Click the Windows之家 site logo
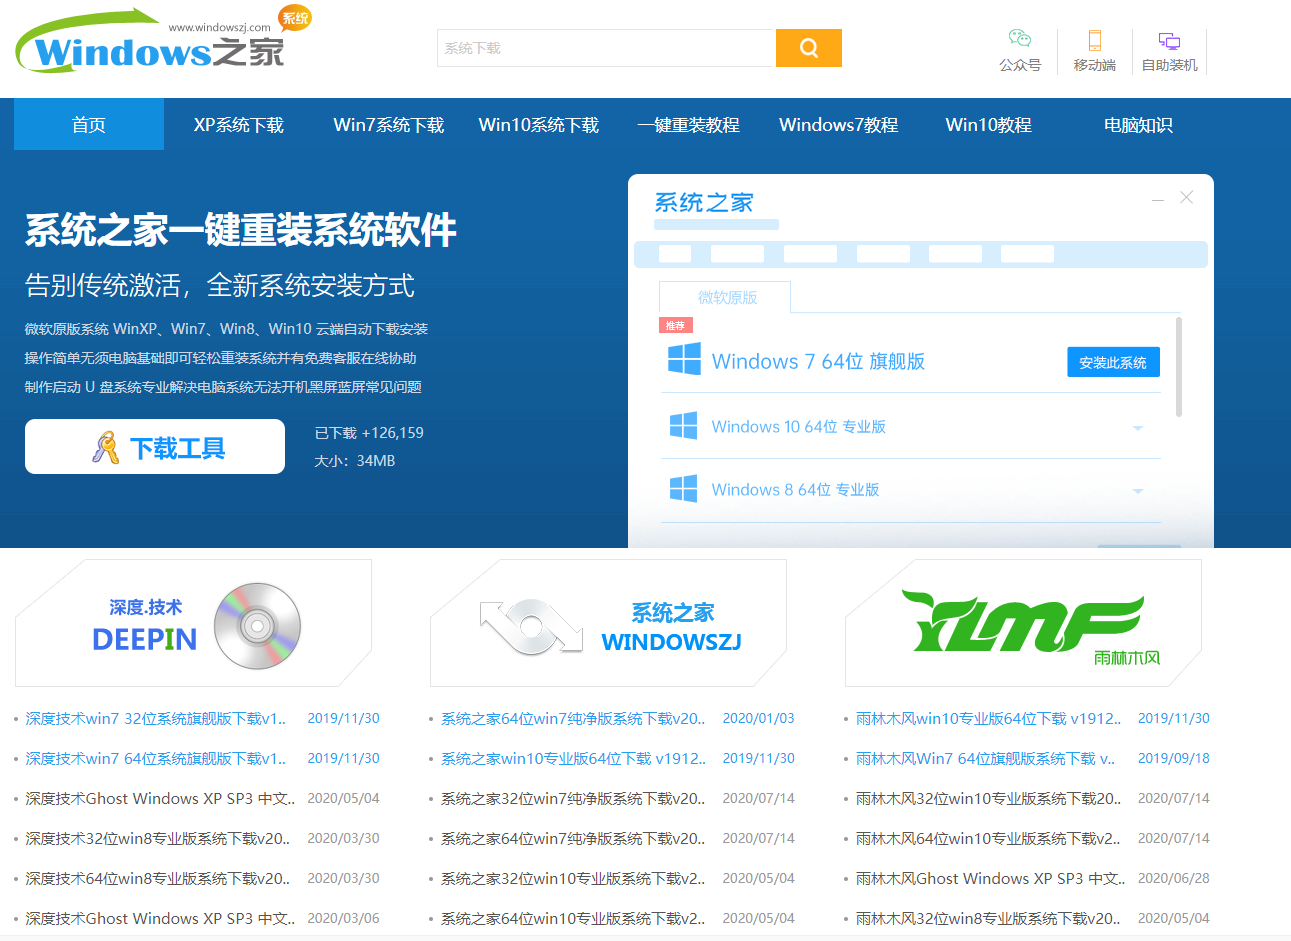 click(x=163, y=40)
